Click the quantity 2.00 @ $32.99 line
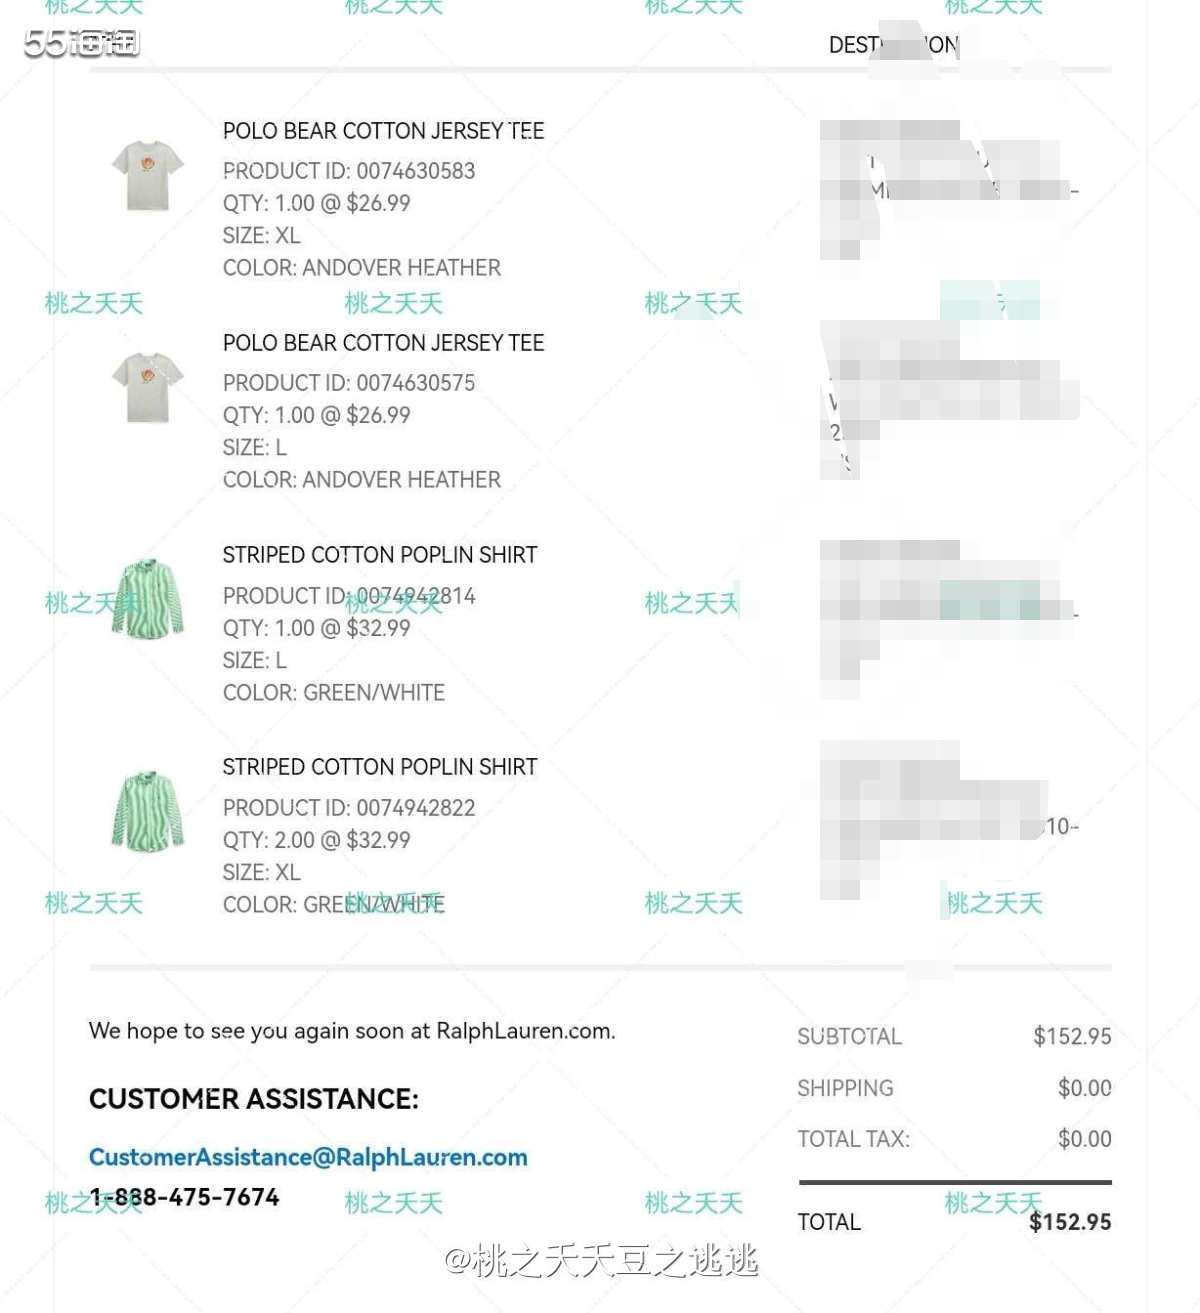The height and width of the screenshot is (1313, 1200). pos(316,840)
